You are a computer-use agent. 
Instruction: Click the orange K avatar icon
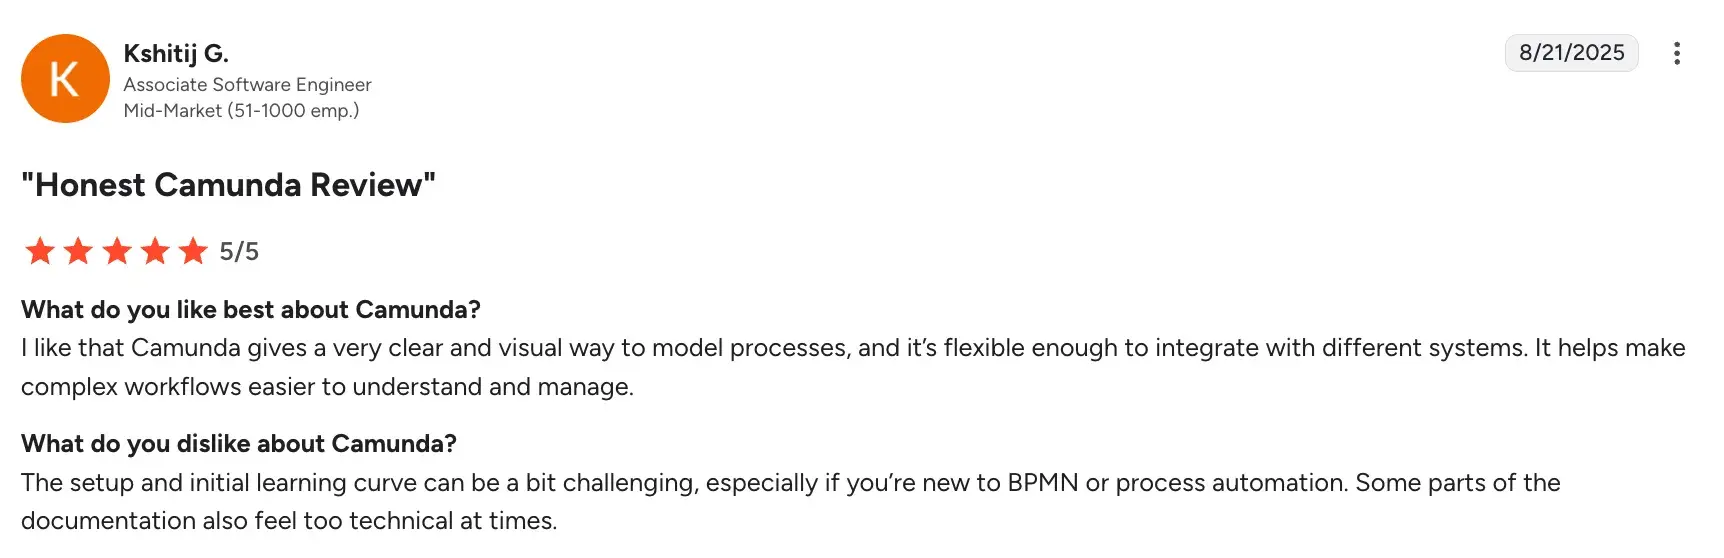(x=65, y=79)
